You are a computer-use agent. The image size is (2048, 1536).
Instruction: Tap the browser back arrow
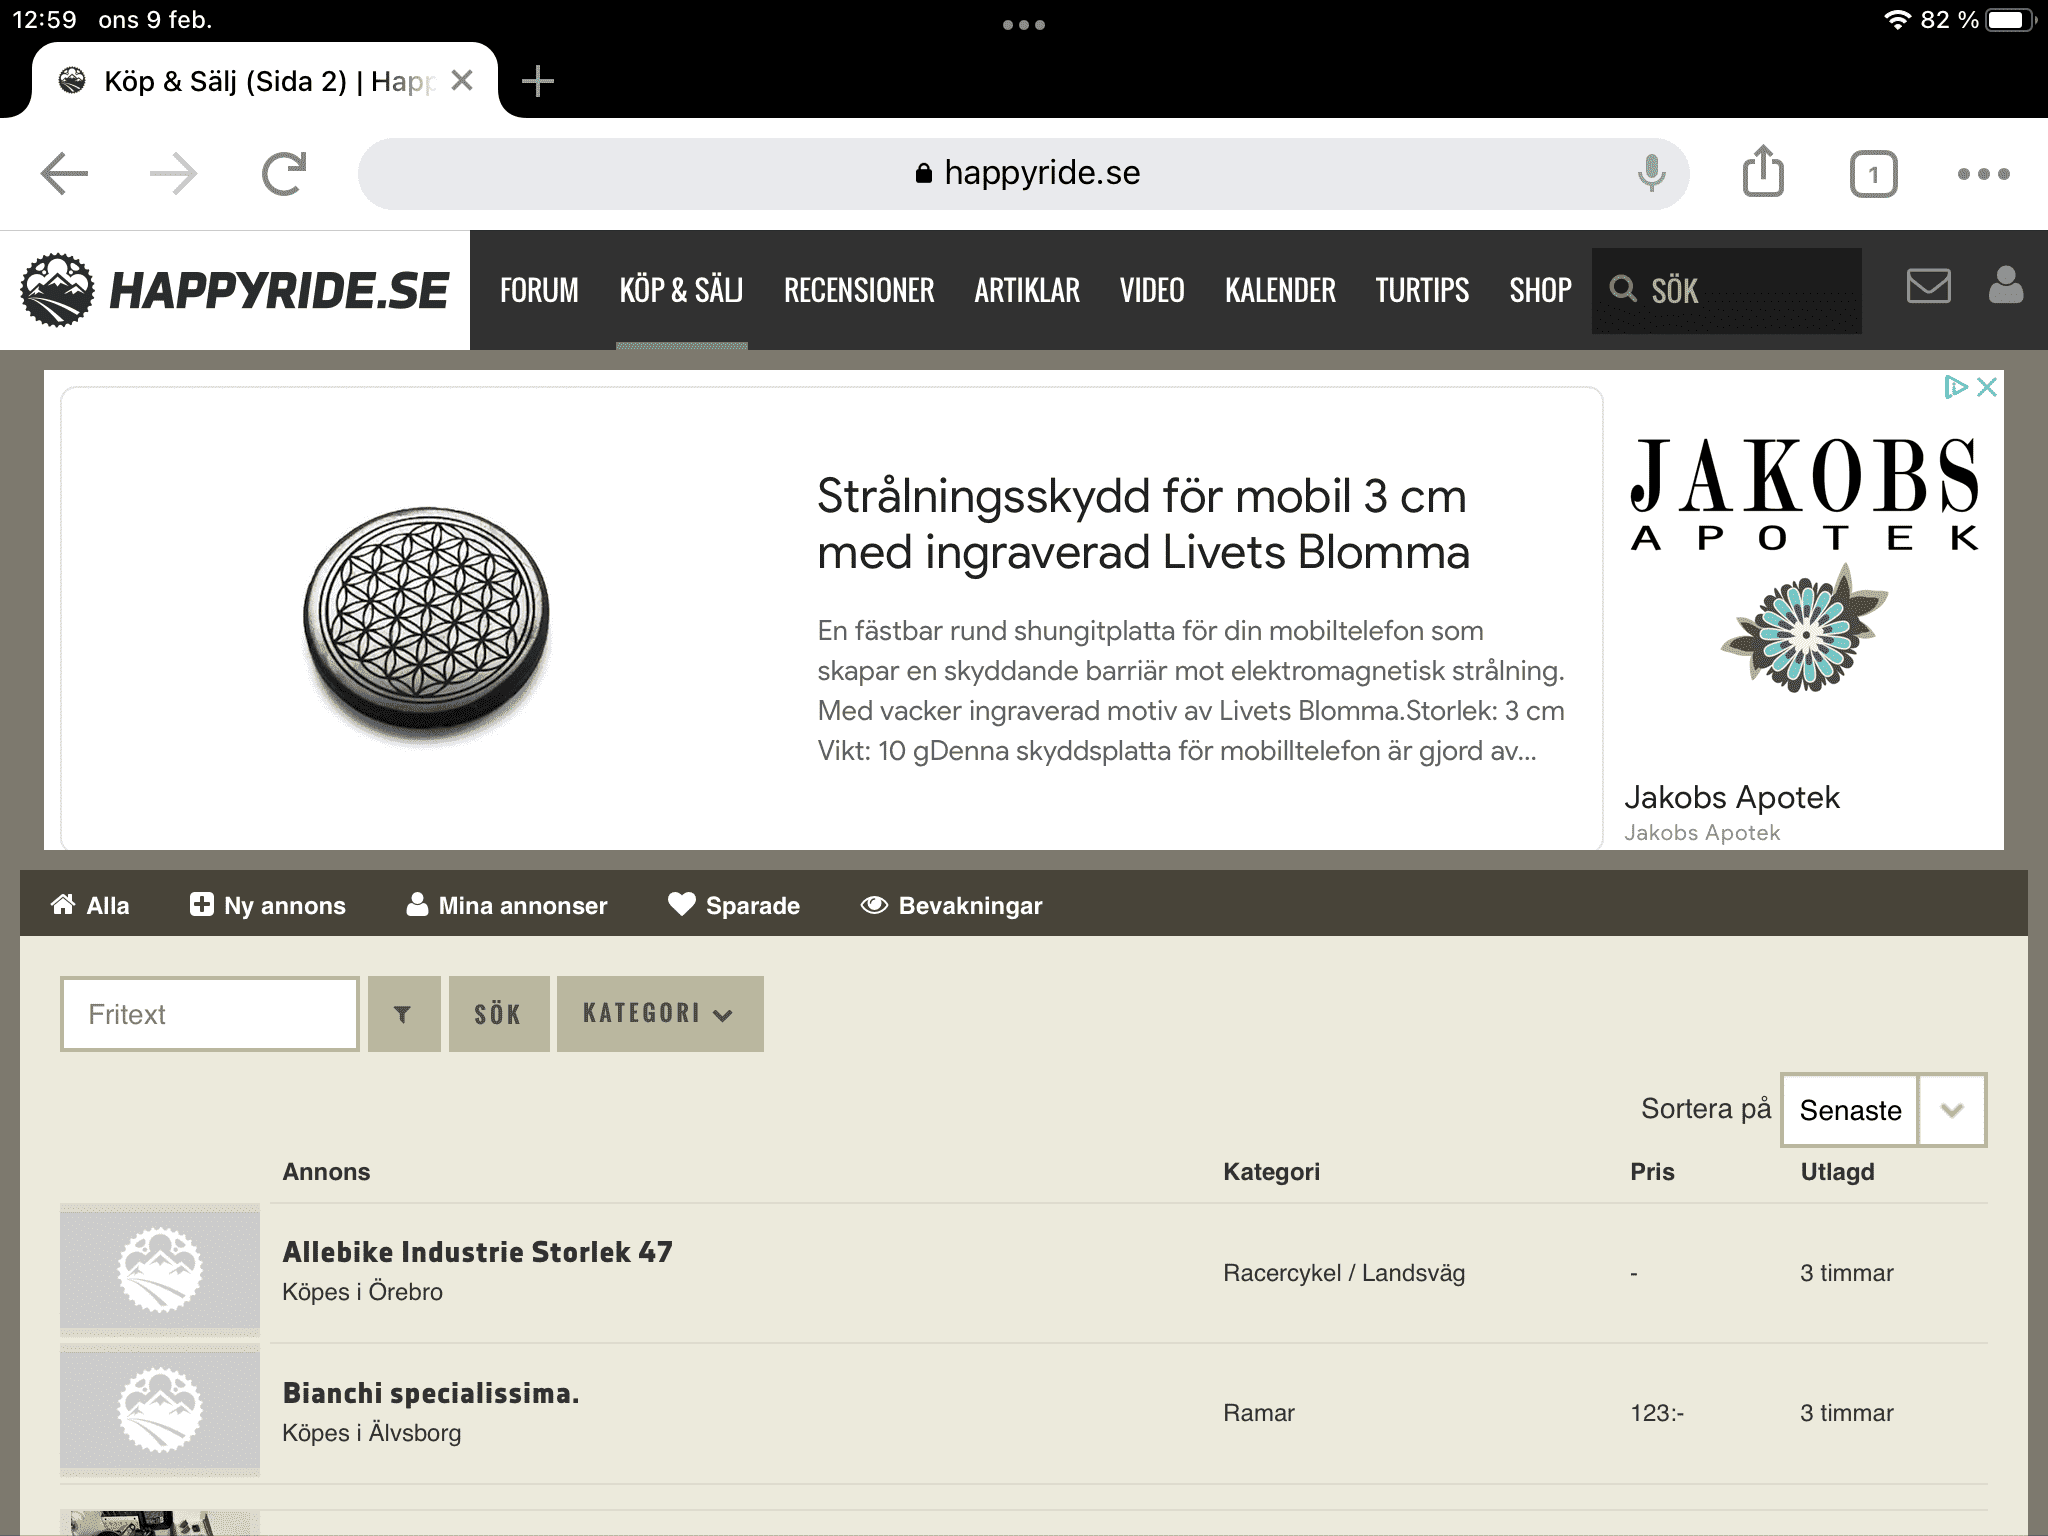click(x=65, y=174)
